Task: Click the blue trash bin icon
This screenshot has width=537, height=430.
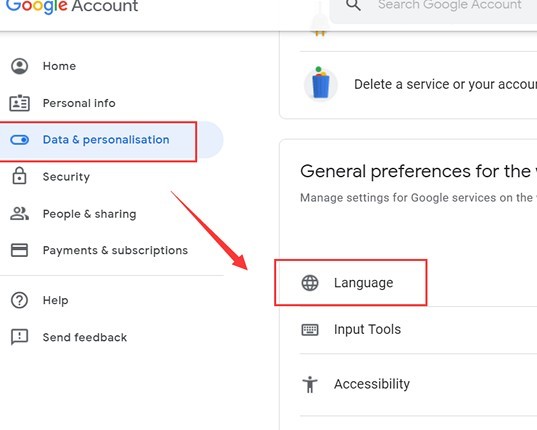Action: (321, 84)
